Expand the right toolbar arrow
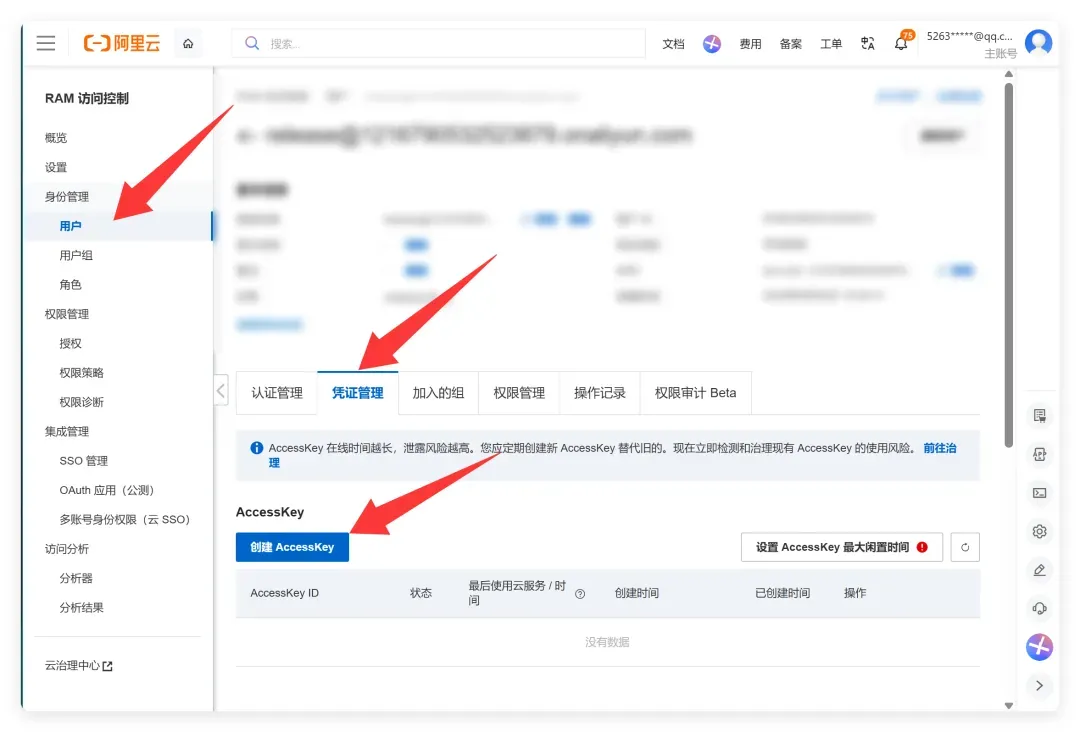Viewport: 1080px width, 732px height. click(x=1040, y=686)
